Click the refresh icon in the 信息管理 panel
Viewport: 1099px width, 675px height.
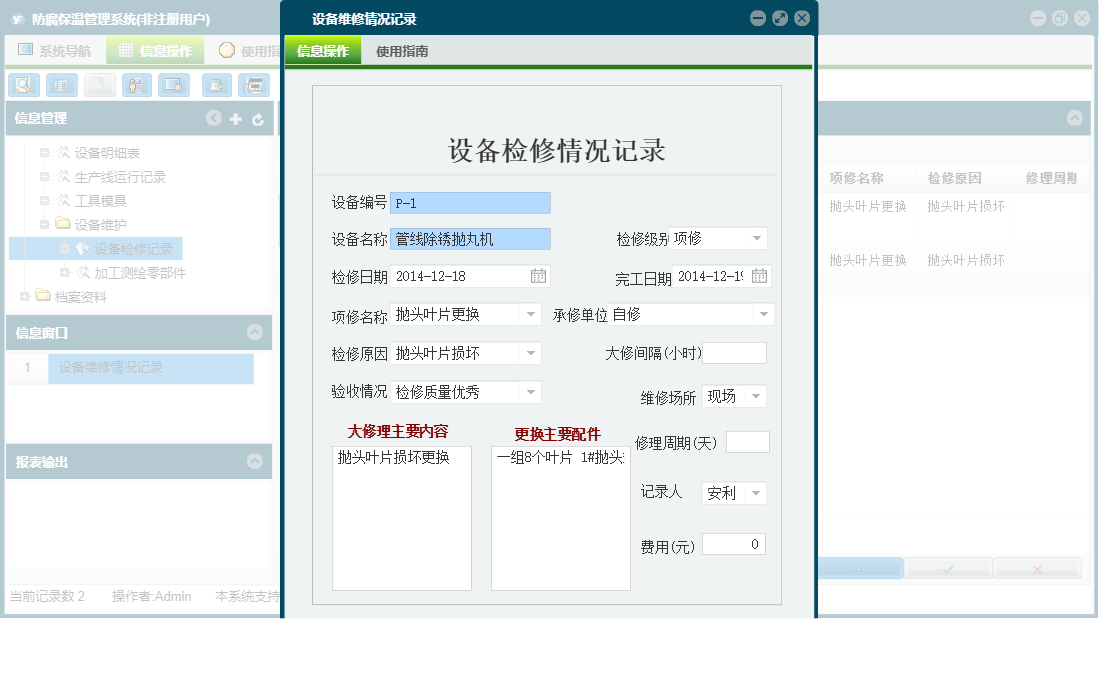(x=258, y=118)
